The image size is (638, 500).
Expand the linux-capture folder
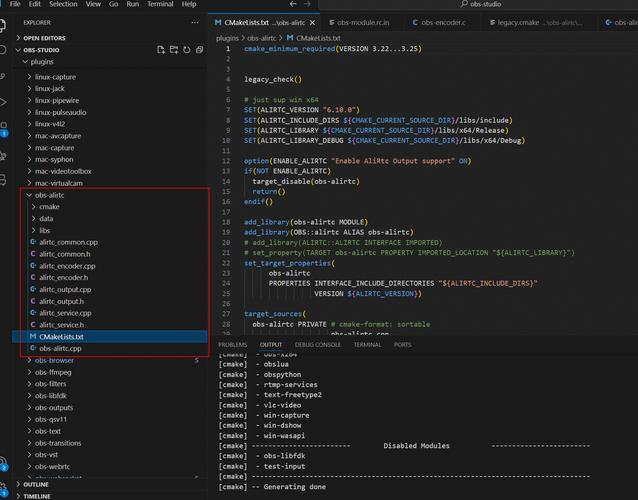(x=110, y=77)
